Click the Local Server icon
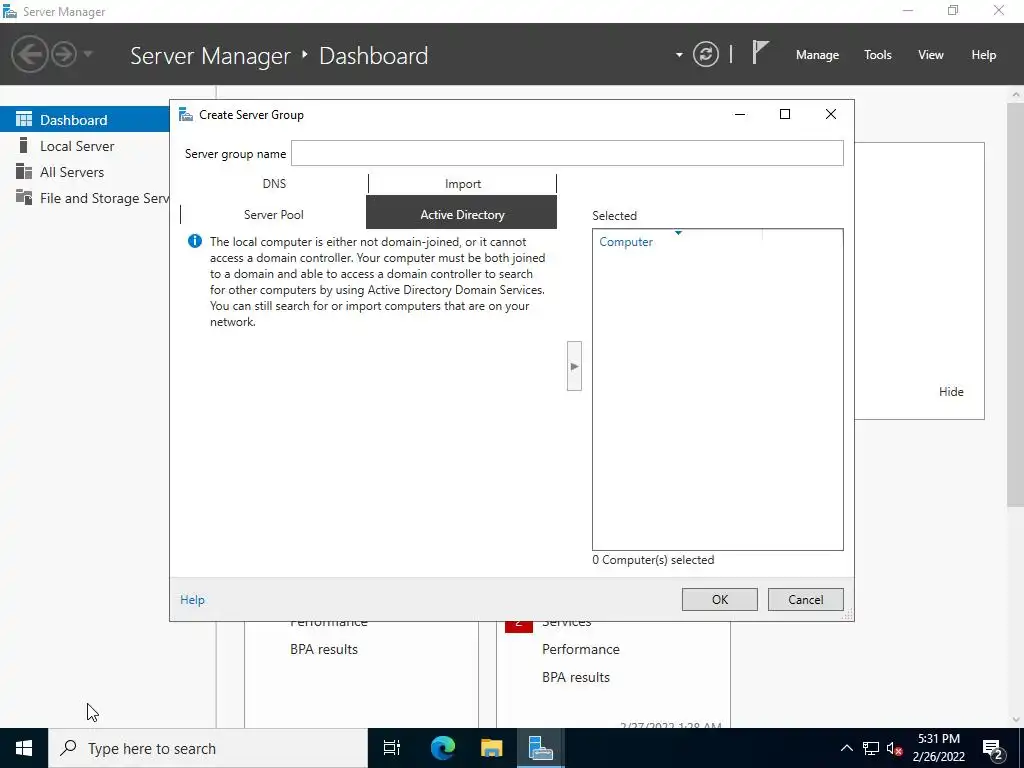This screenshot has width=1024, height=768. tap(24, 145)
